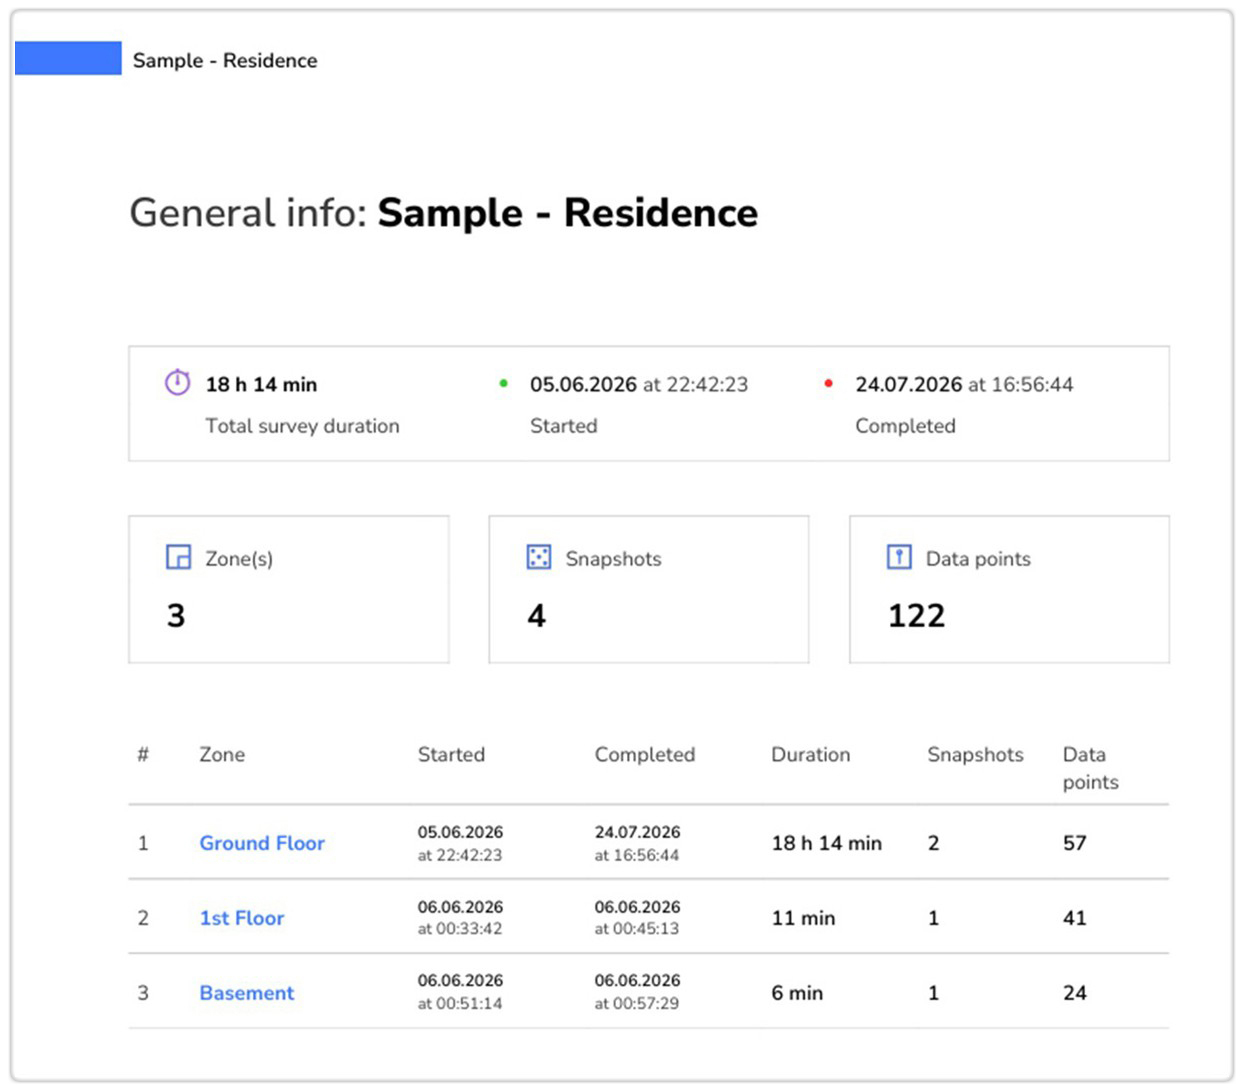Click the Zone(s) count card showing 3
This screenshot has width=1240, height=1088.
coord(289,589)
